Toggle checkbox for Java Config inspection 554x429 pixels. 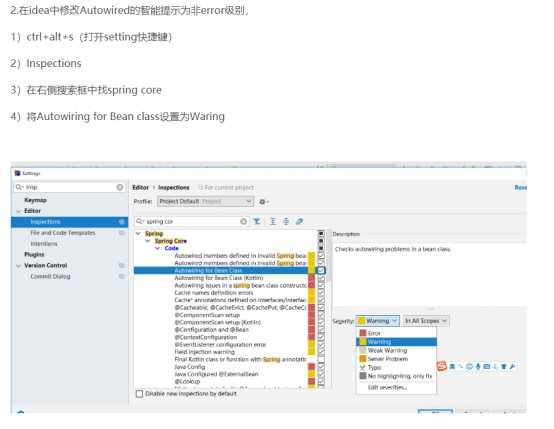[x=321, y=367]
